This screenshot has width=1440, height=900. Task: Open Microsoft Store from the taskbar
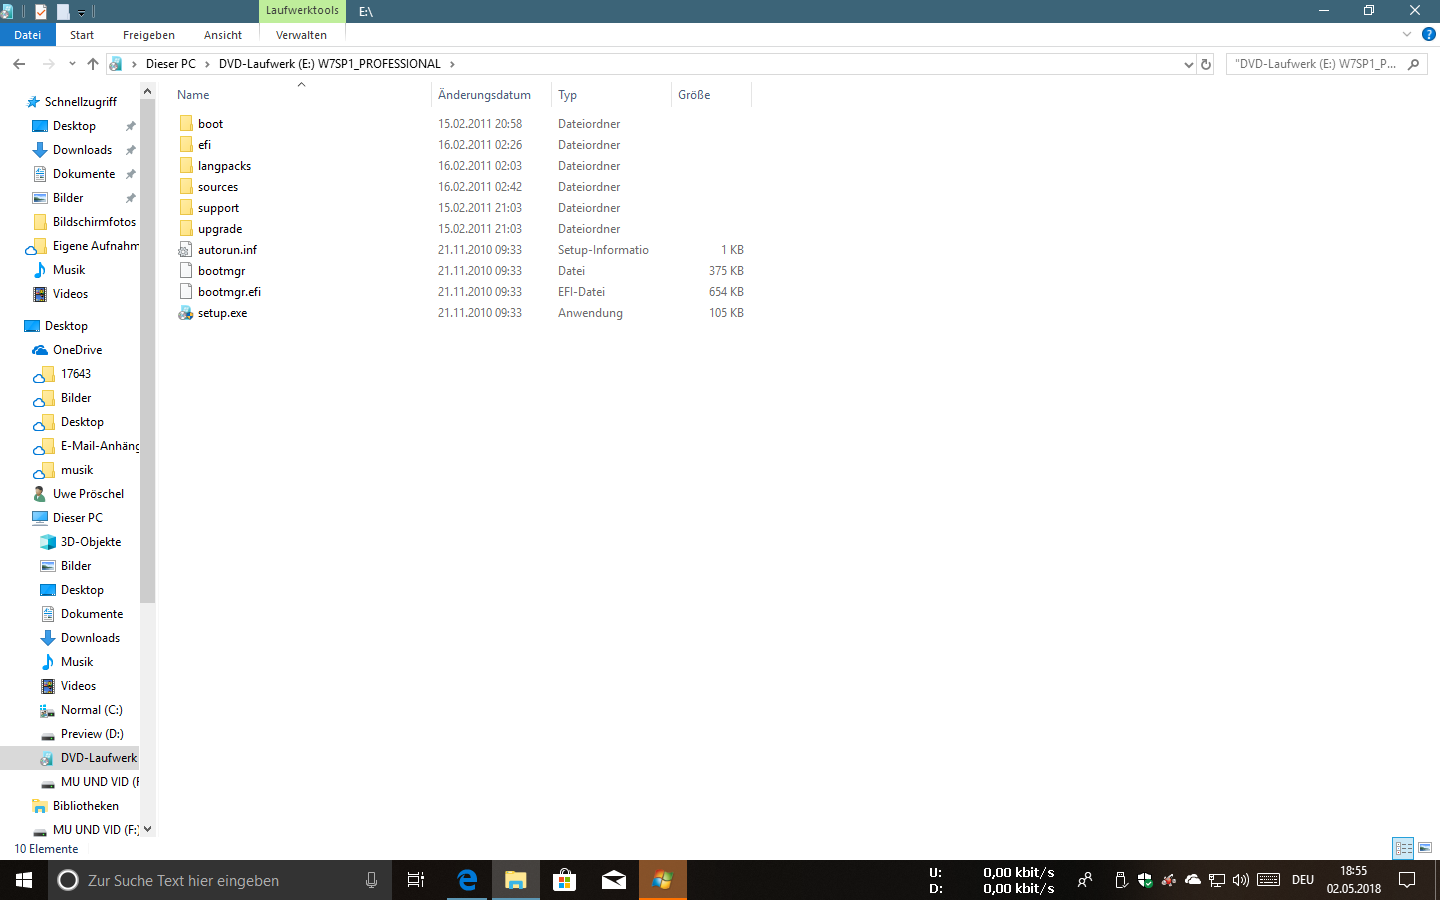tap(564, 880)
